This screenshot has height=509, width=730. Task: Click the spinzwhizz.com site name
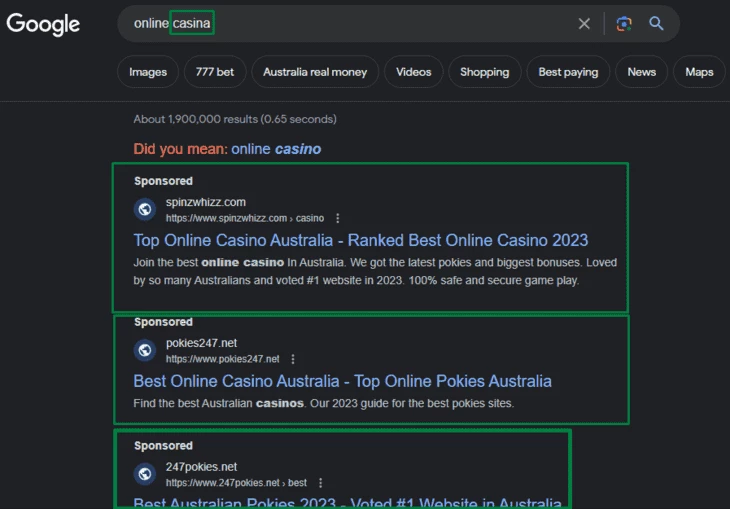click(x=206, y=202)
